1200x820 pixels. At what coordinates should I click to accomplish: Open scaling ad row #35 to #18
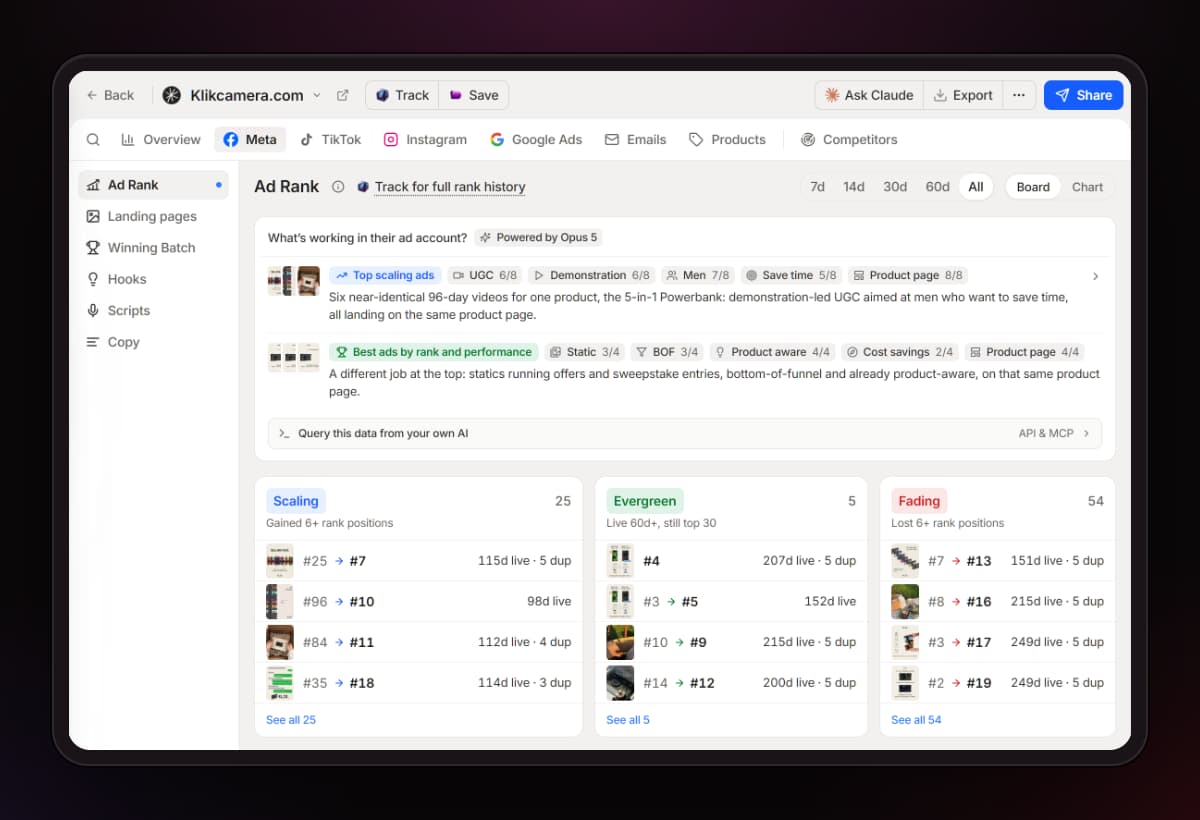coord(419,683)
